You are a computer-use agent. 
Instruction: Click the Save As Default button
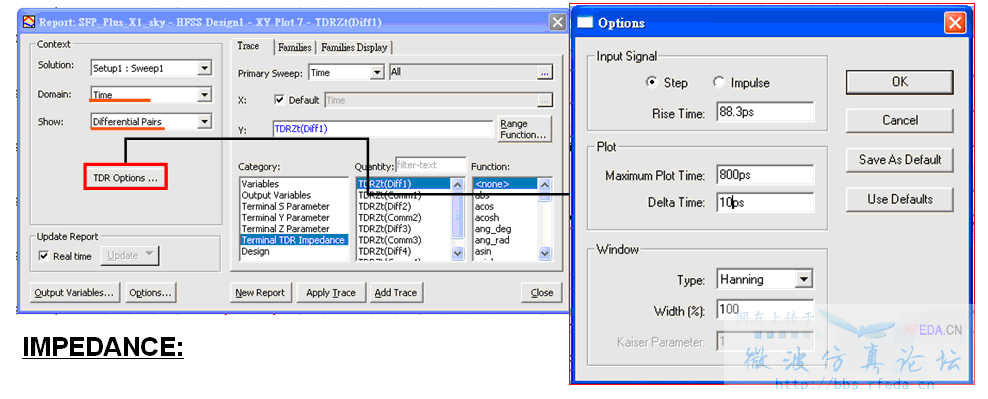tap(899, 159)
